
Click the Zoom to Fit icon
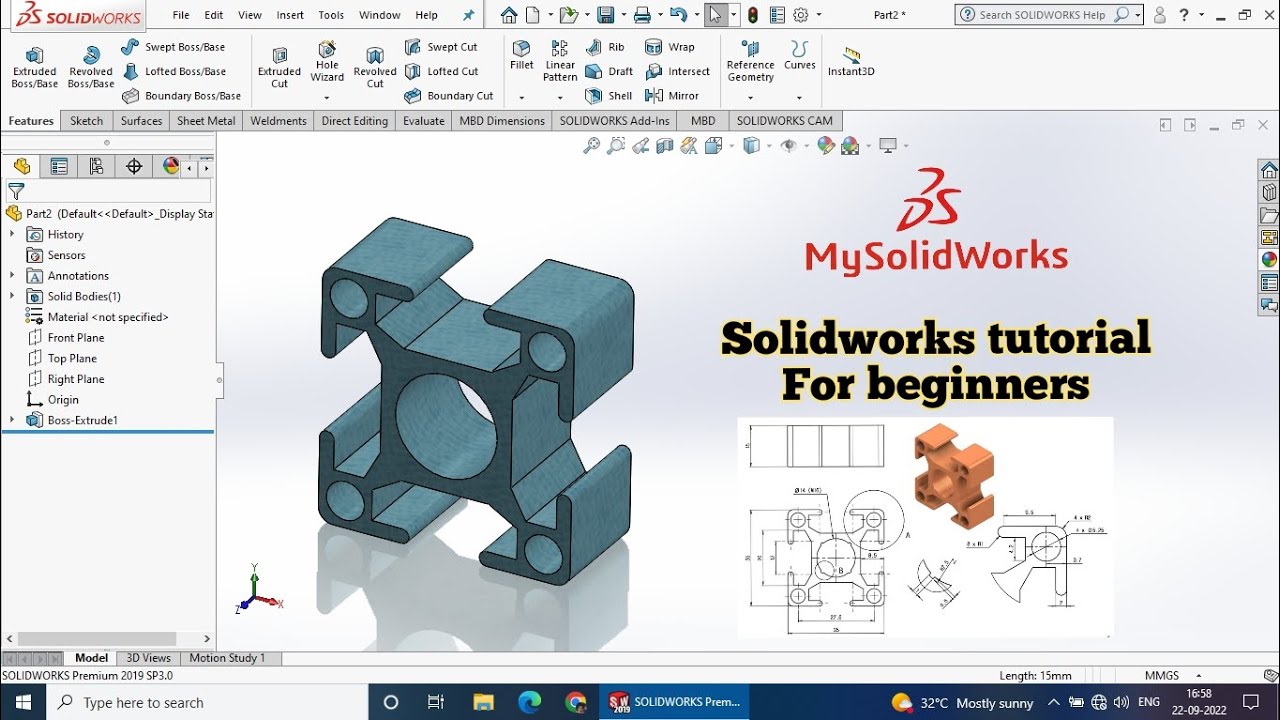pos(592,146)
